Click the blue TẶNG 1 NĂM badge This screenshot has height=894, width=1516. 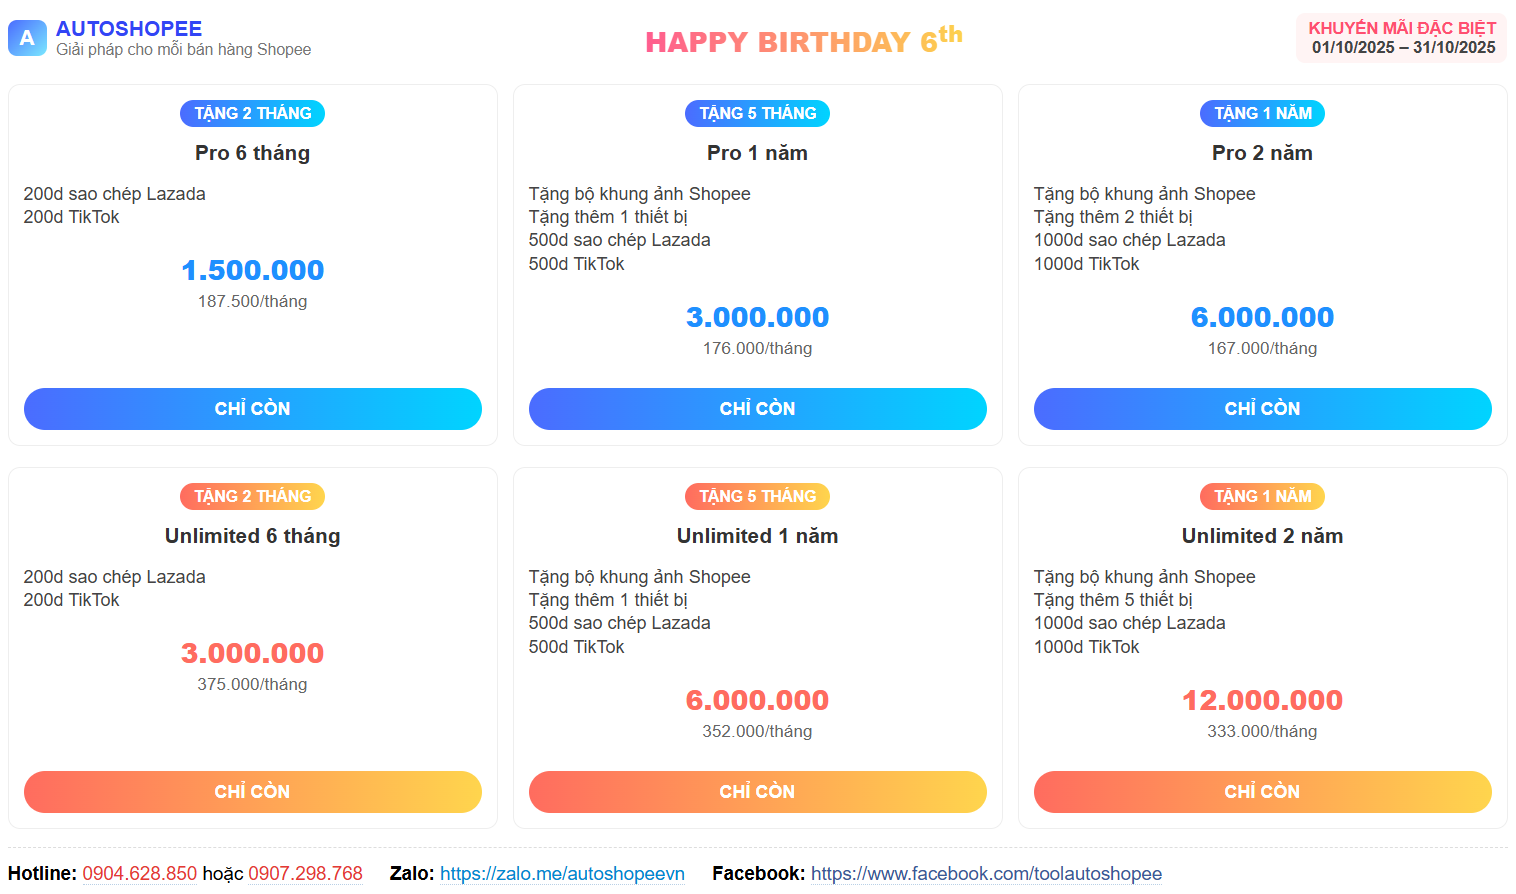1262,113
